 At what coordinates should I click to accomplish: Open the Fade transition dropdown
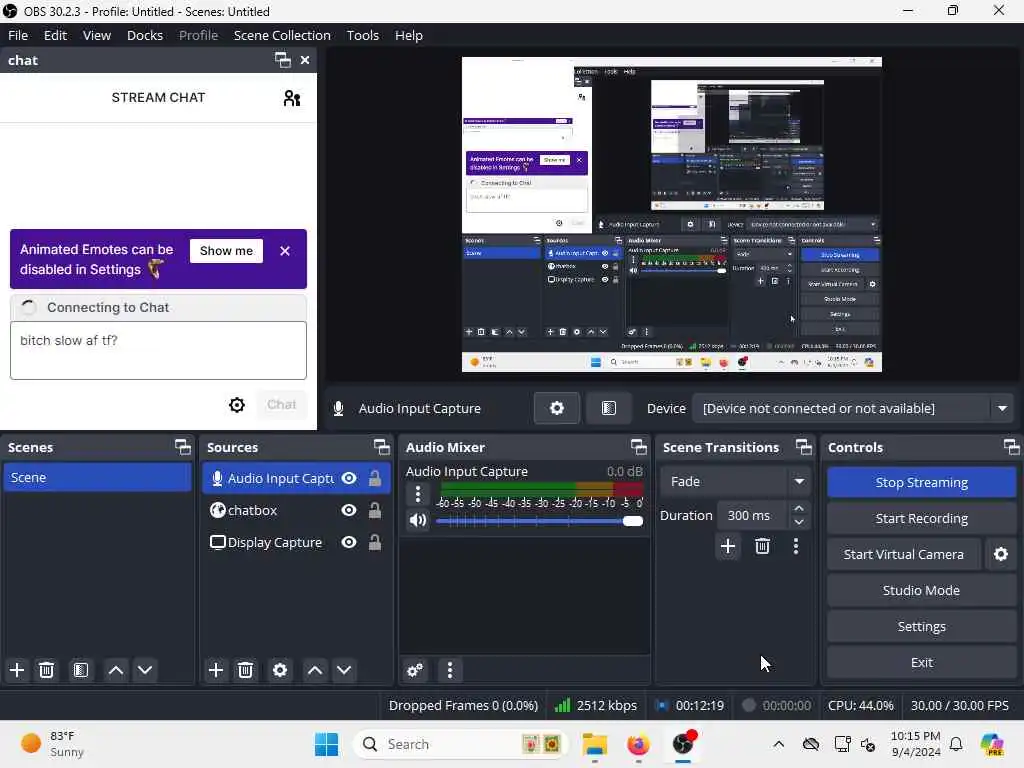coord(734,481)
